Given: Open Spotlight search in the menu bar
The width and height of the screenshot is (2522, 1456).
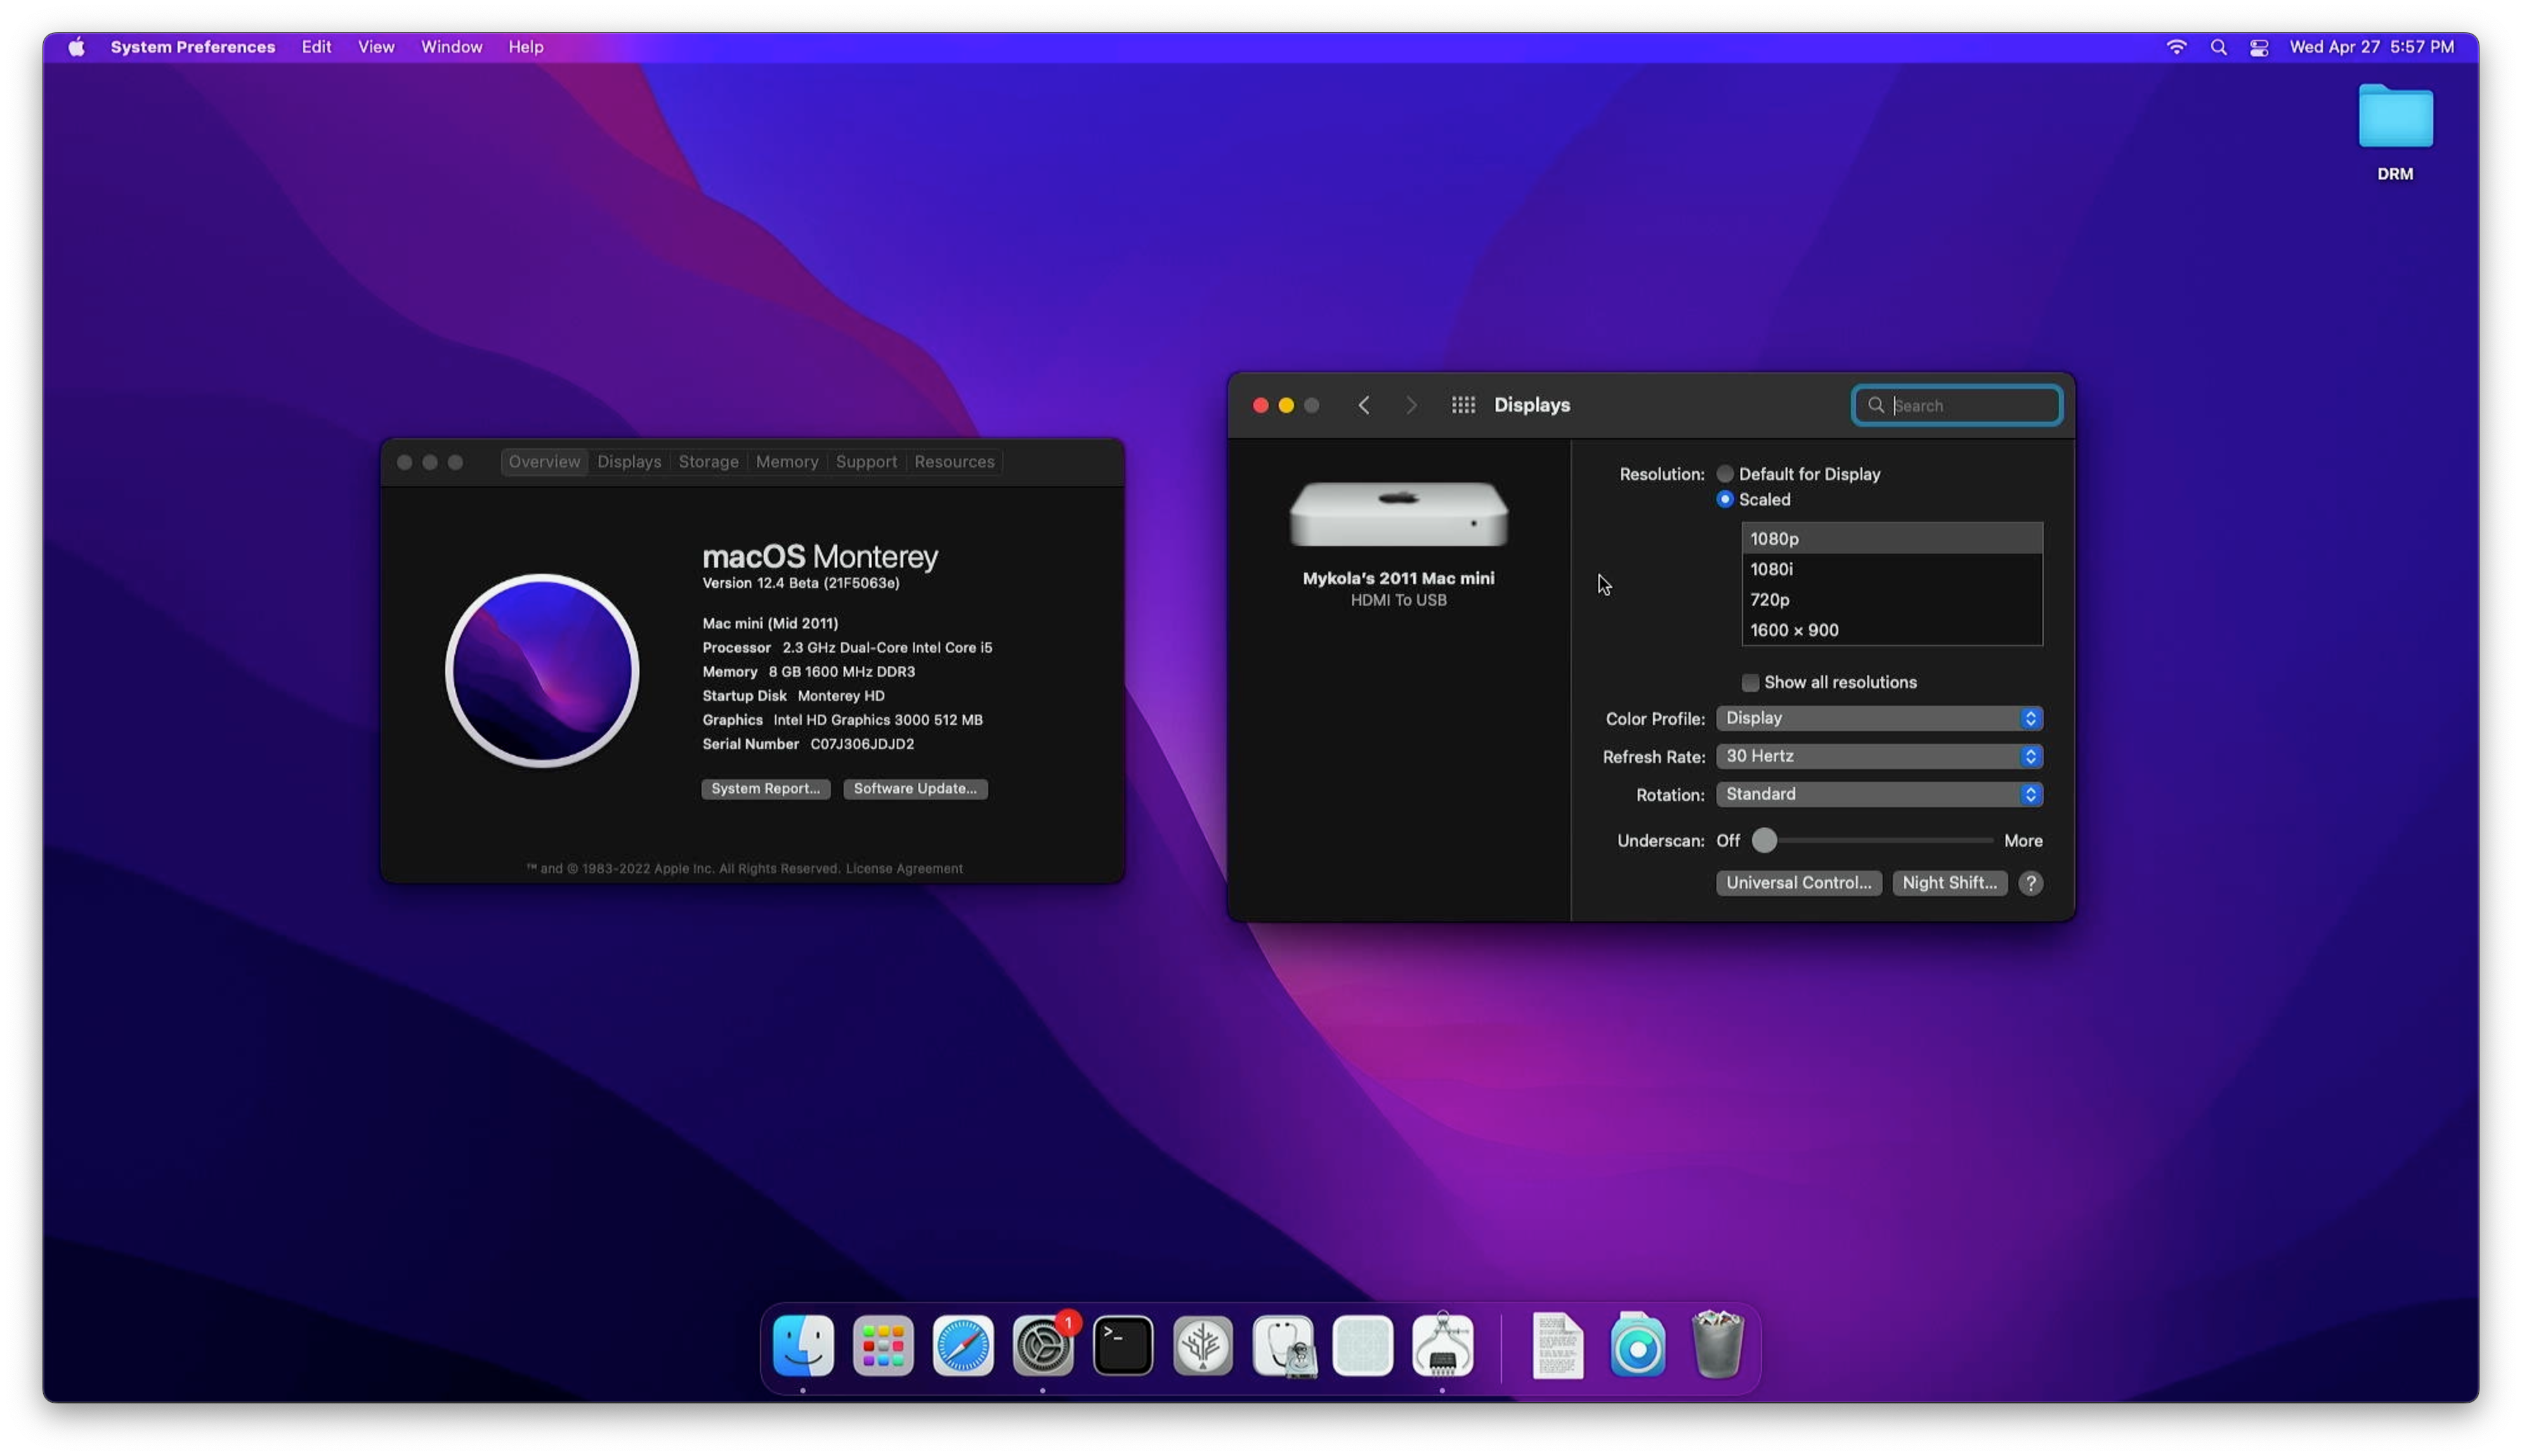Looking at the screenshot, I should [2218, 47].
